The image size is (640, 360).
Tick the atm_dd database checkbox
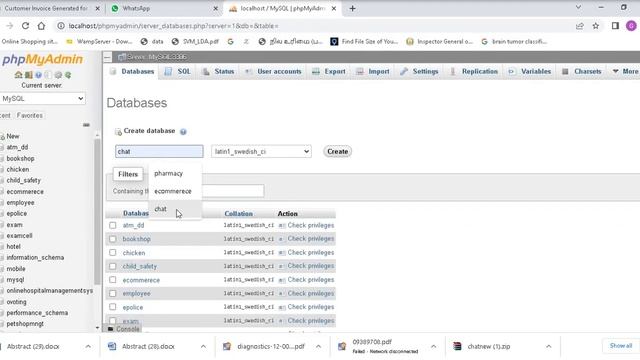click(x=113, y=225)
